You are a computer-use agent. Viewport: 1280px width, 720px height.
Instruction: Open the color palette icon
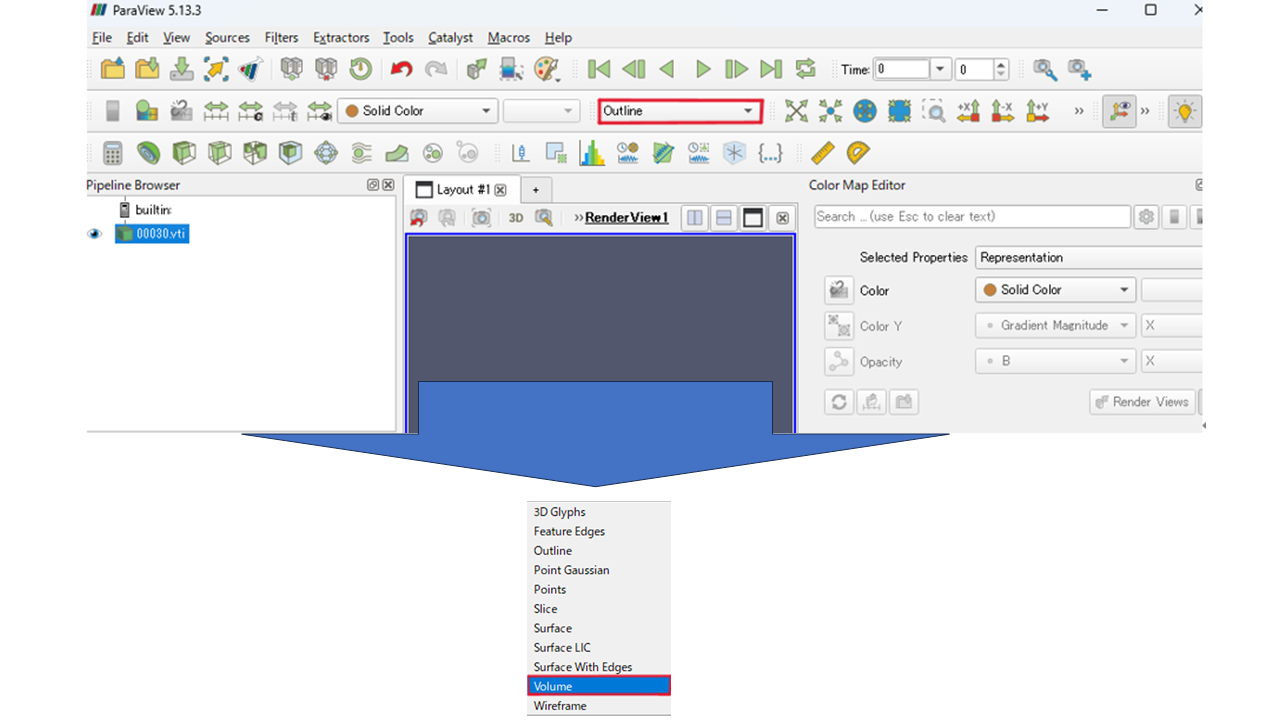point(545,68)
